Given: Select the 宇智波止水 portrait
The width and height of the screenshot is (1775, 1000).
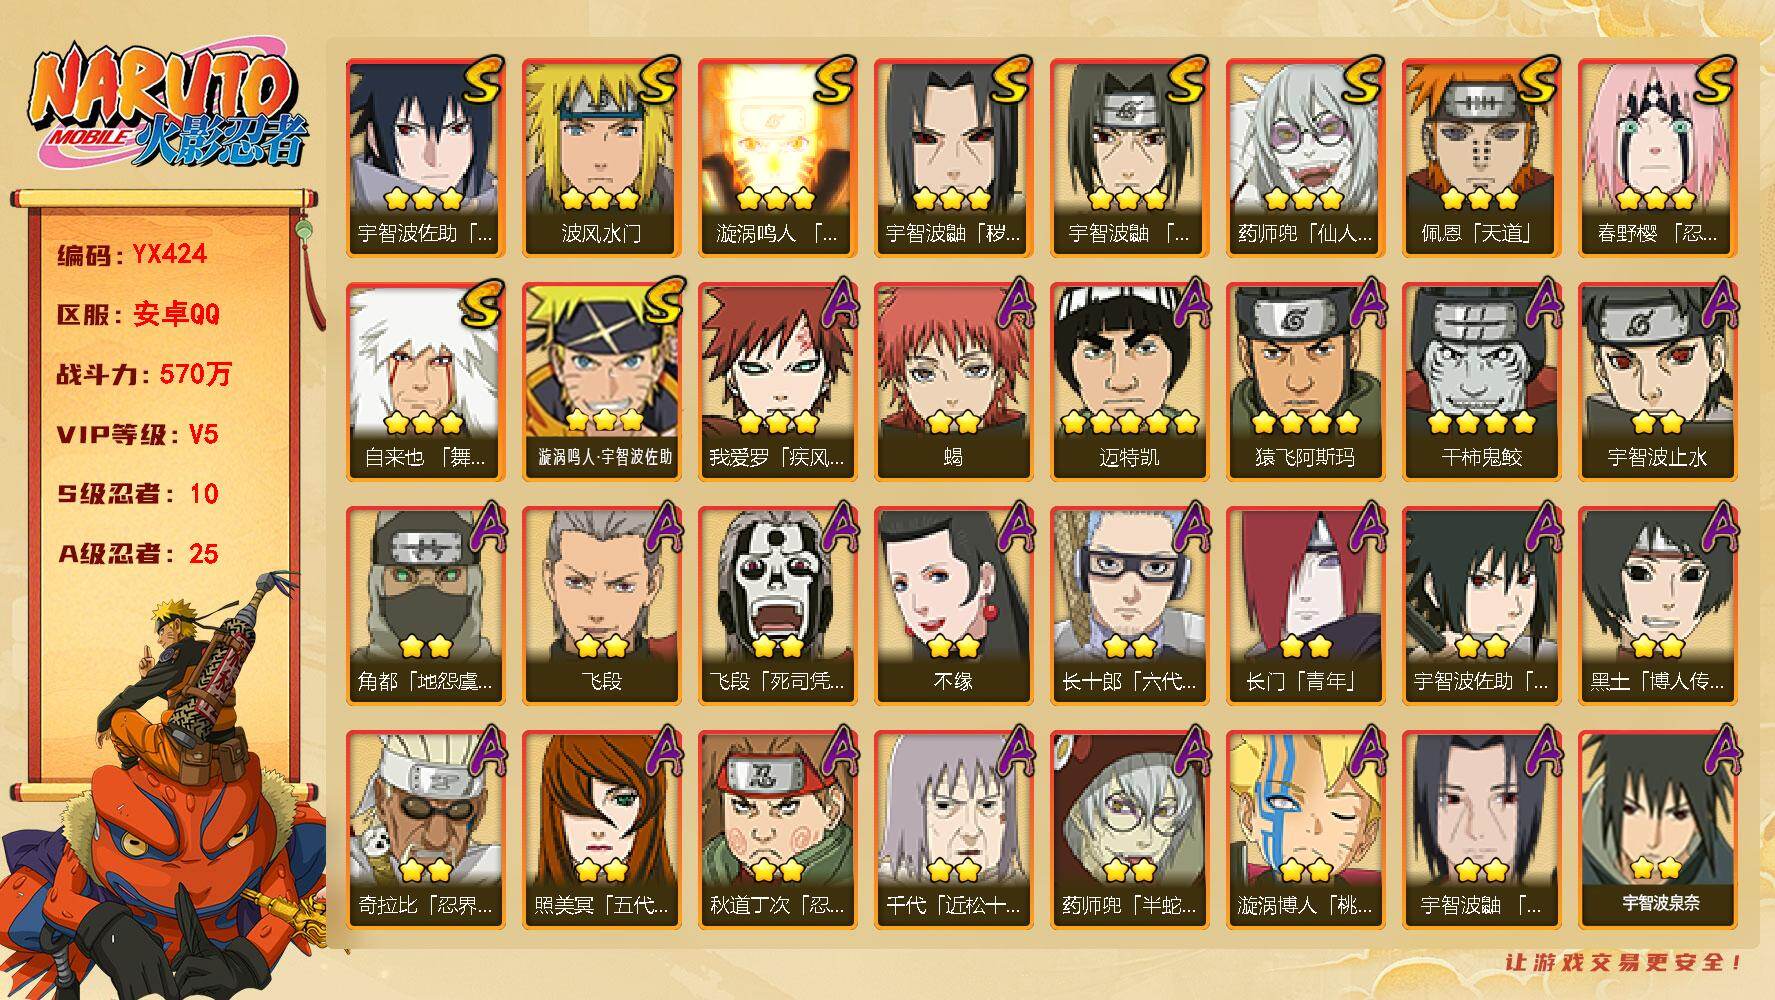Looking at the screenshot, I should [x=1657, y=382].
